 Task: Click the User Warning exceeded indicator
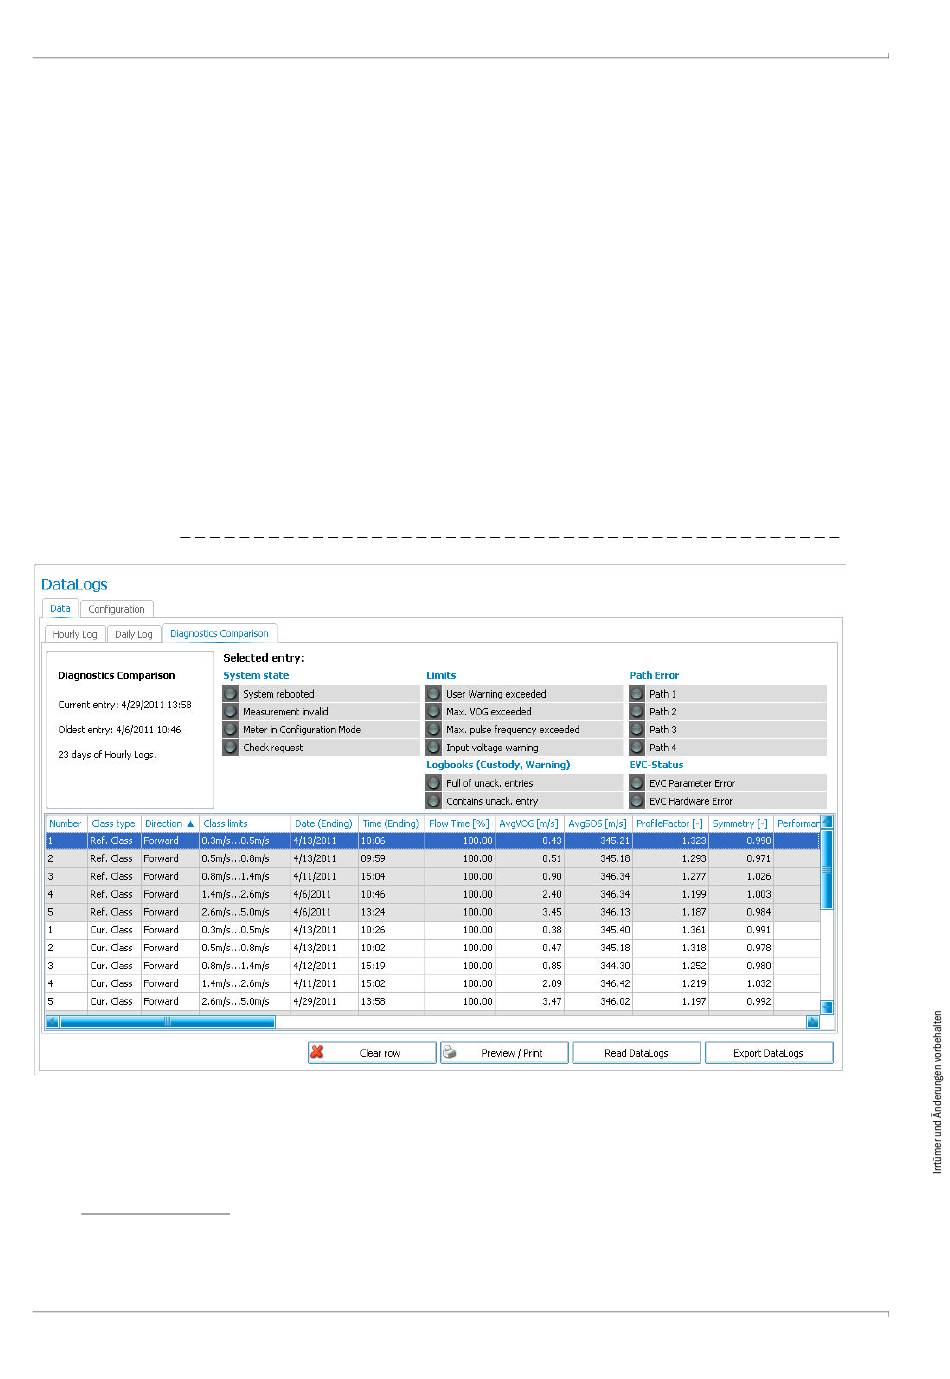pyautogui.click(x=434, y=694)
